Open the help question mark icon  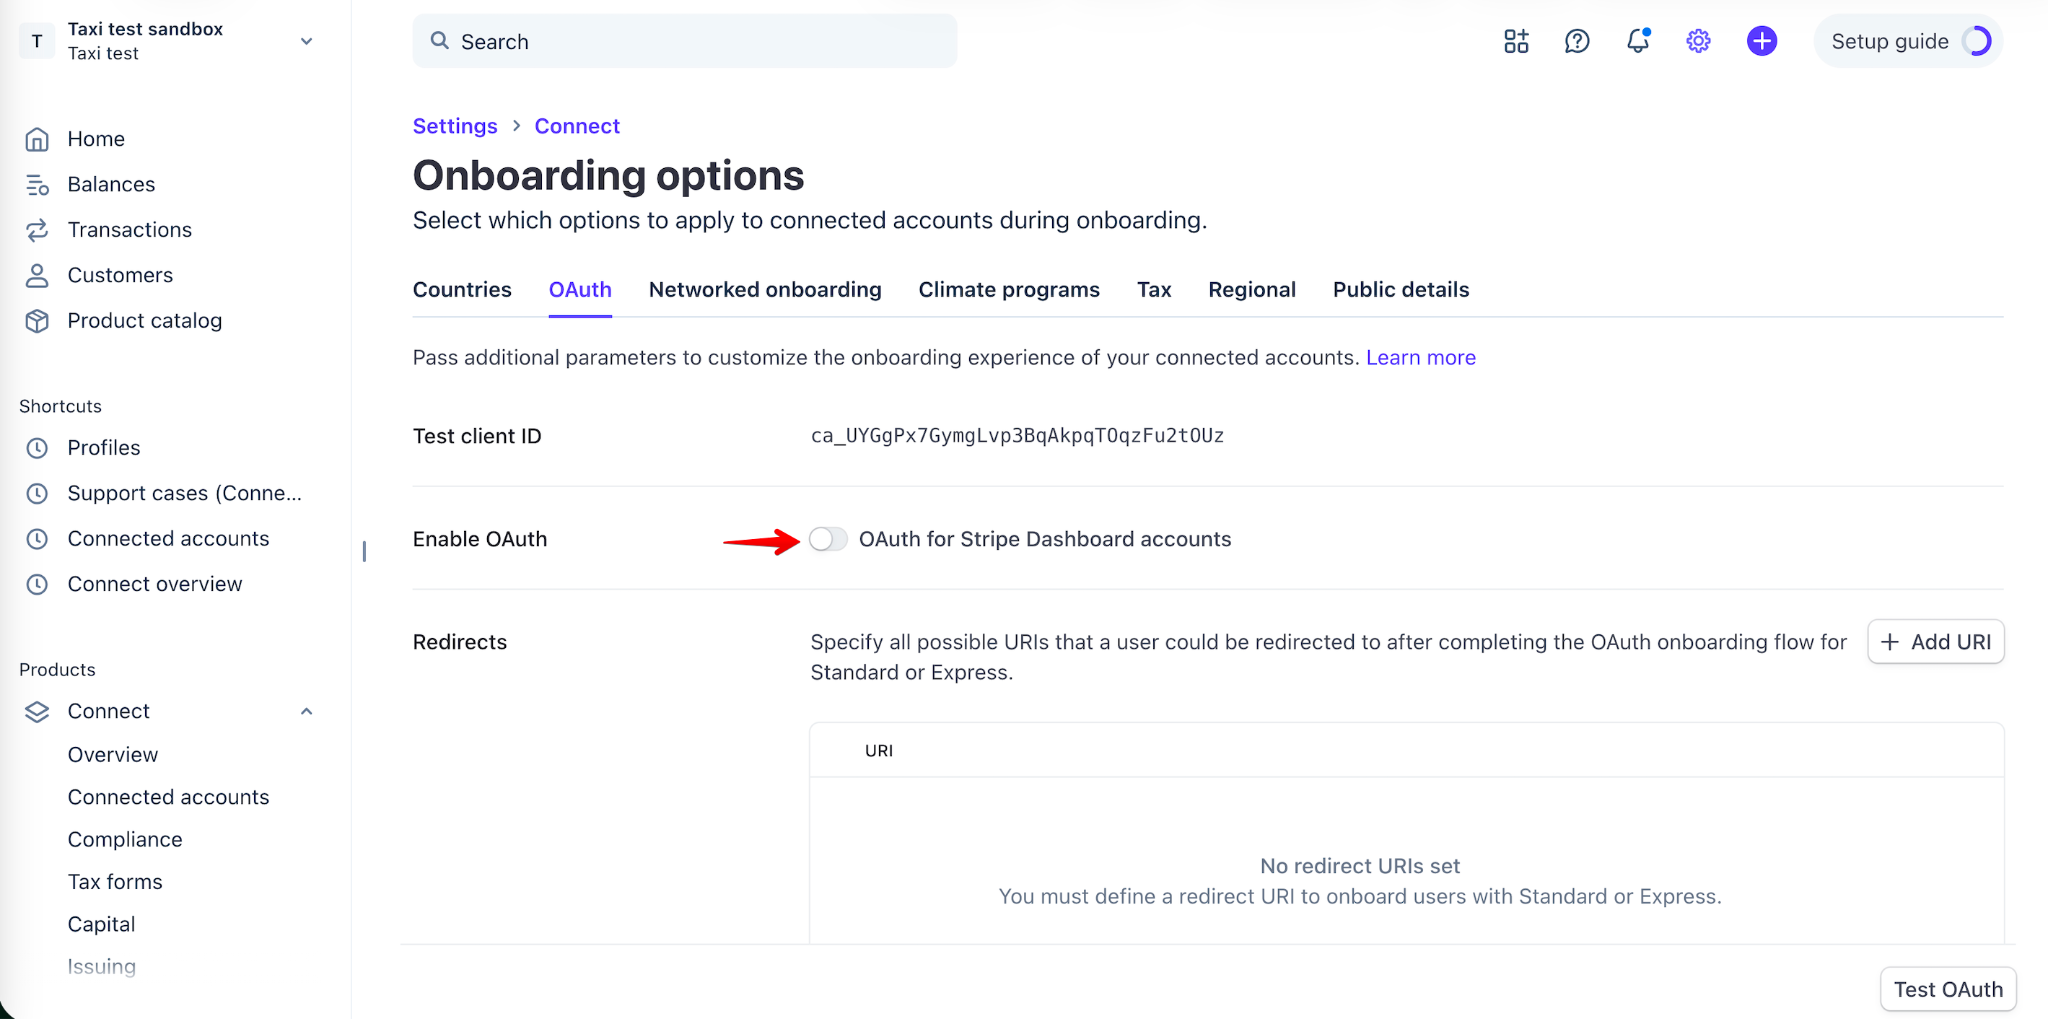point(1577,41)
